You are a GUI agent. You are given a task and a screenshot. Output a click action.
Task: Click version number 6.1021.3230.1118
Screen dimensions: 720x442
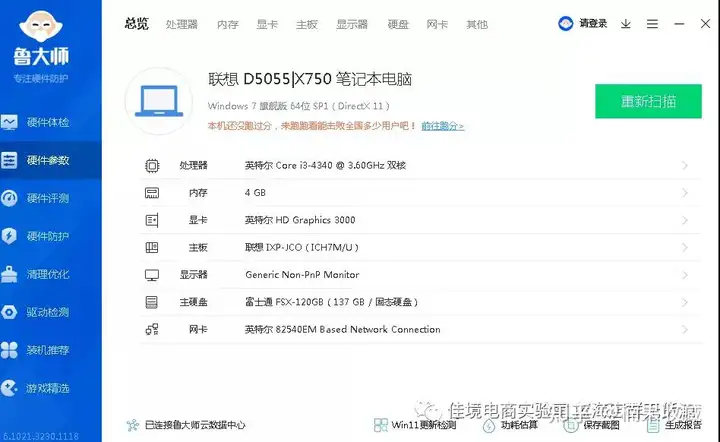pyautogui.click(x=41, y=436)
